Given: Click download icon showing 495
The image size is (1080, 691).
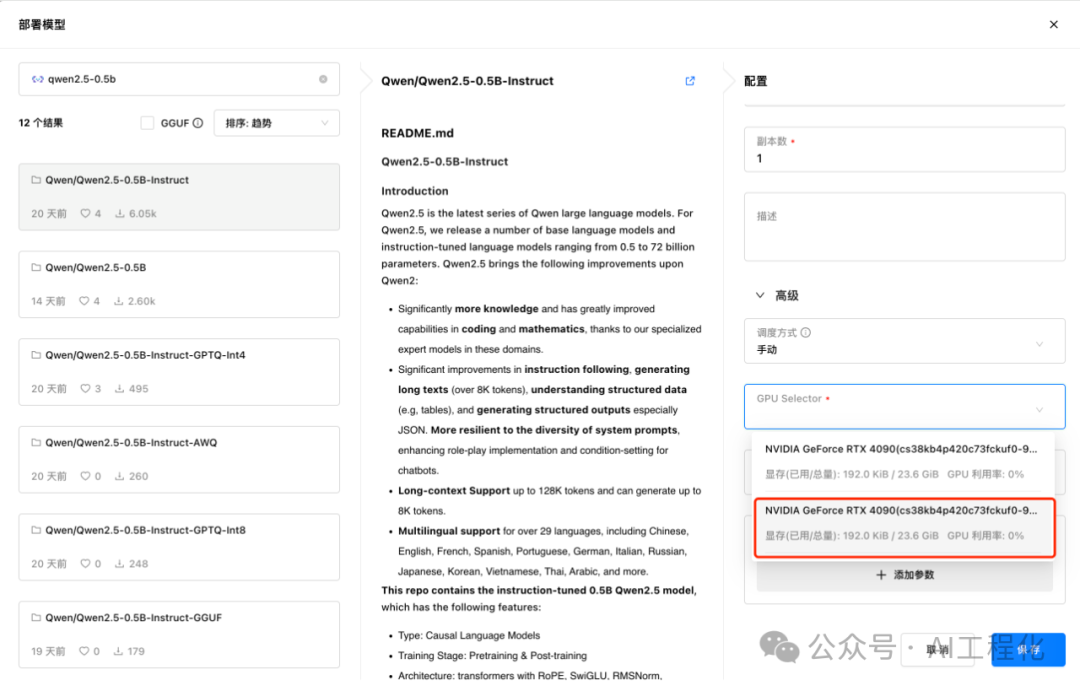Looking at the screenshot, I should (120, 389).
